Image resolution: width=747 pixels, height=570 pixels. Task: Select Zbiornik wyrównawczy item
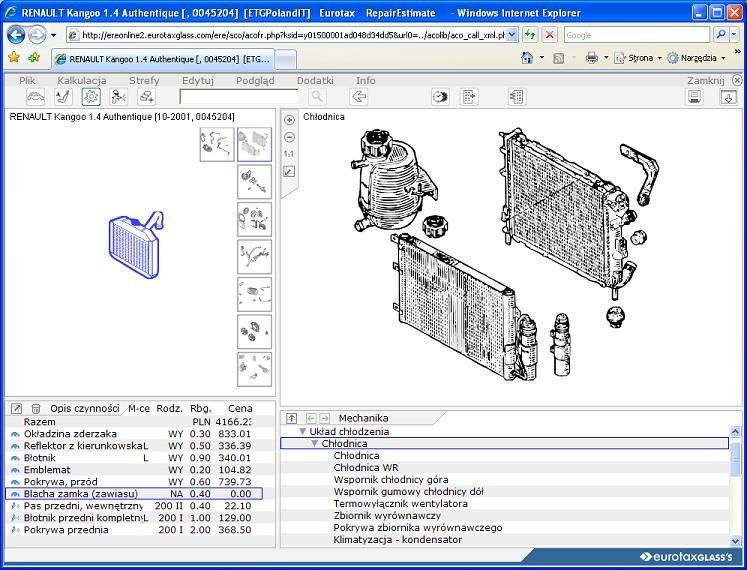(x=387, y=516)
